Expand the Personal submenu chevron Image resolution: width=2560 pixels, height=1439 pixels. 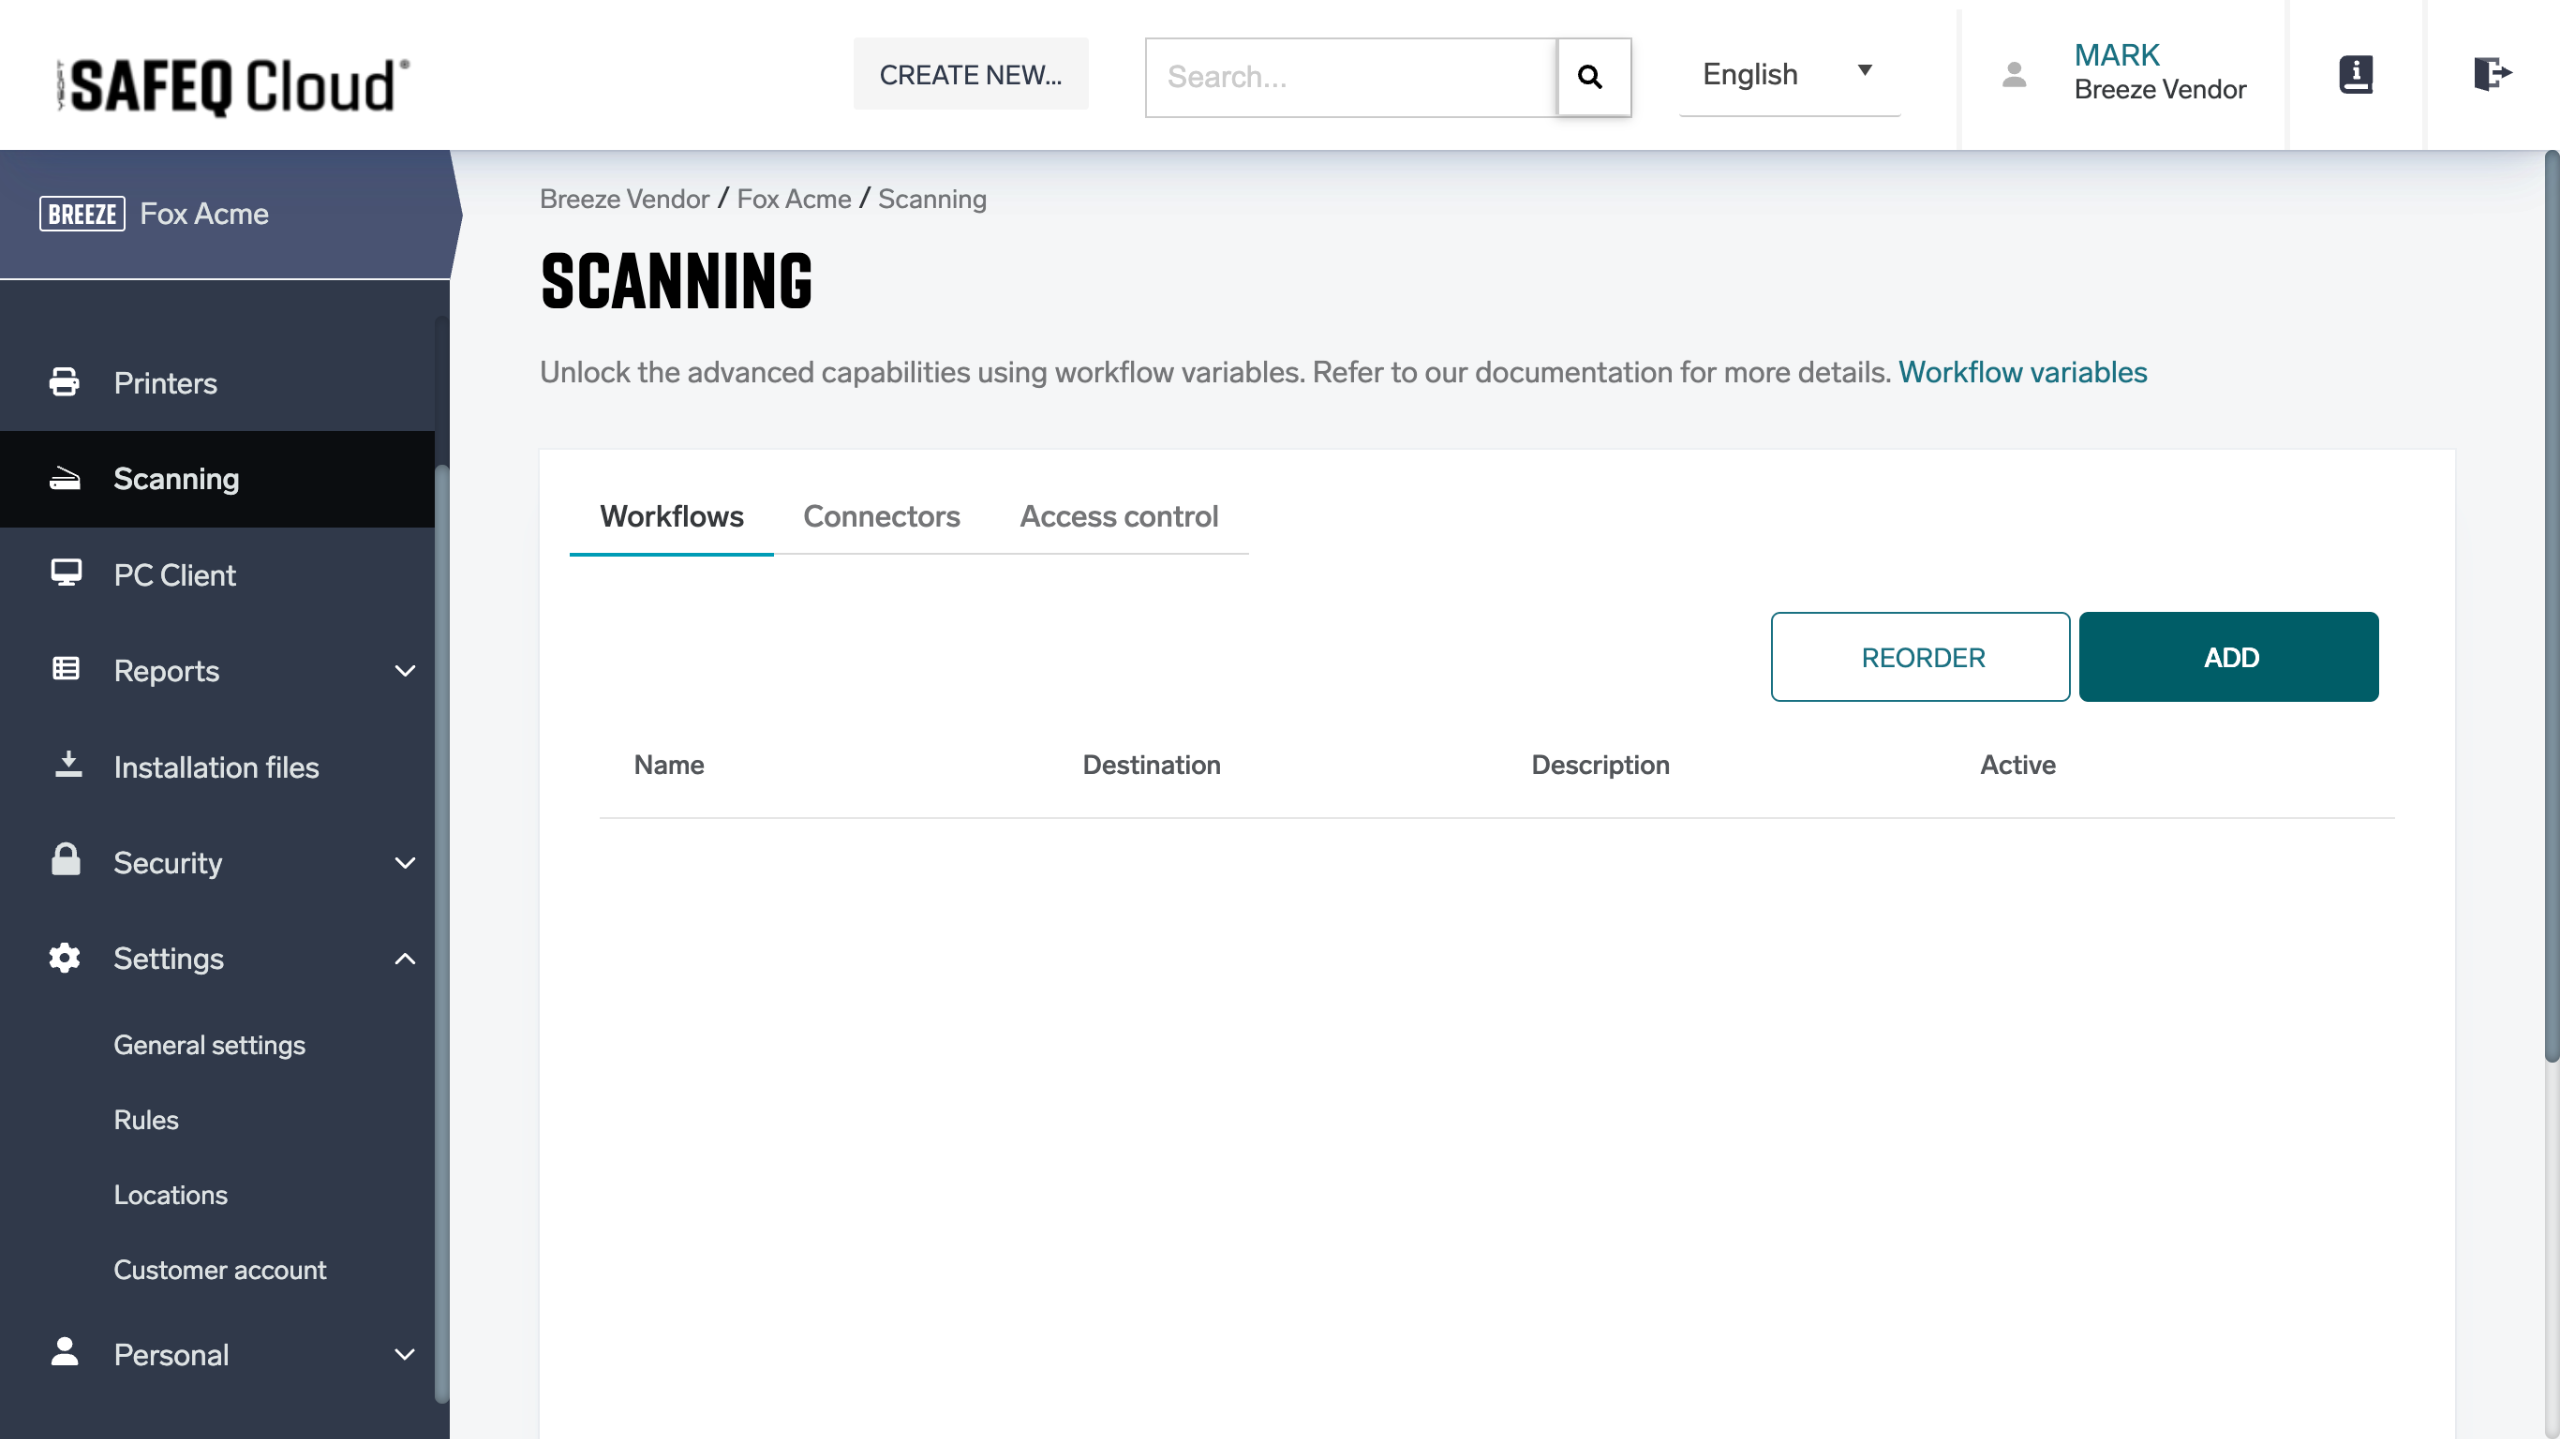pyautogui.click(x=404, y=1355)
